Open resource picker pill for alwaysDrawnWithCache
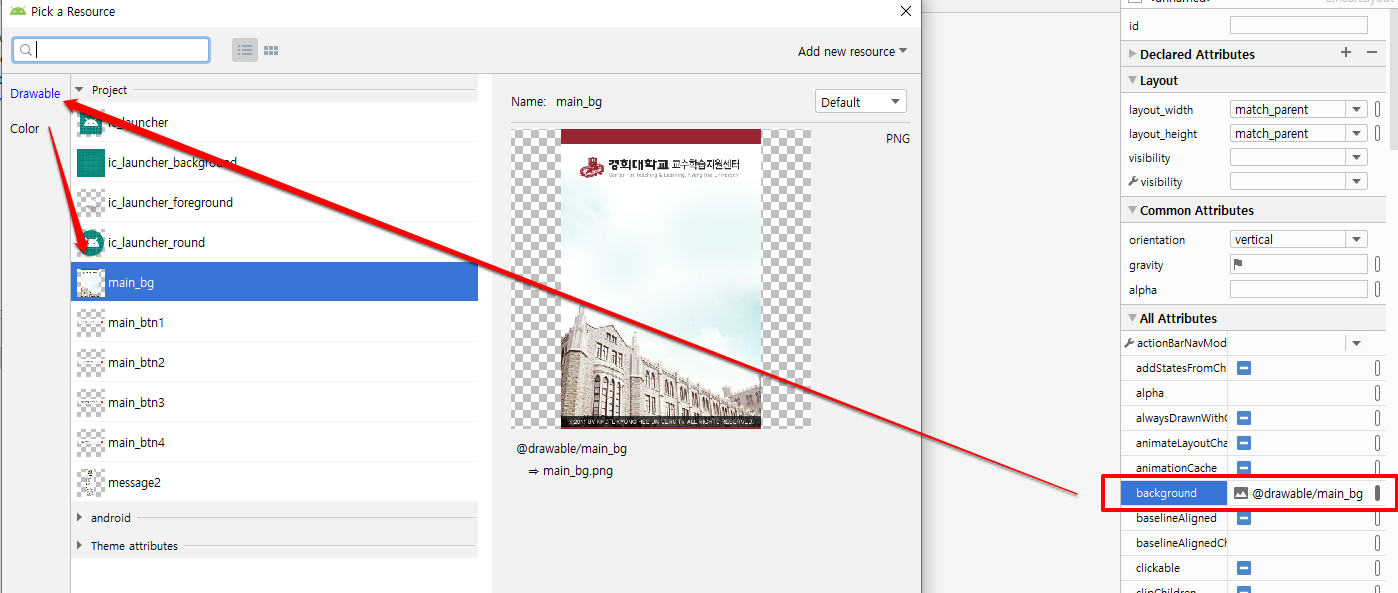The width and height of the screenshot is (1398, 593). click(1378, 418)
